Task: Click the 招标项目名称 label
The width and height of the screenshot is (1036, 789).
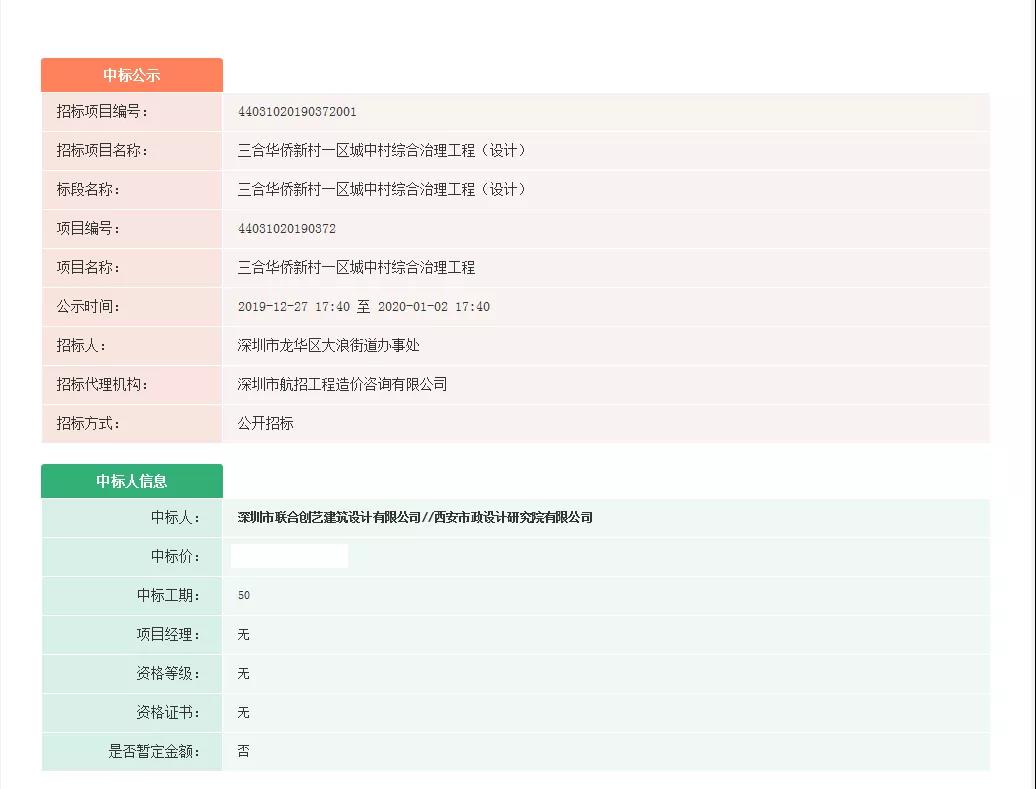Action: click(x=102, y=151)
